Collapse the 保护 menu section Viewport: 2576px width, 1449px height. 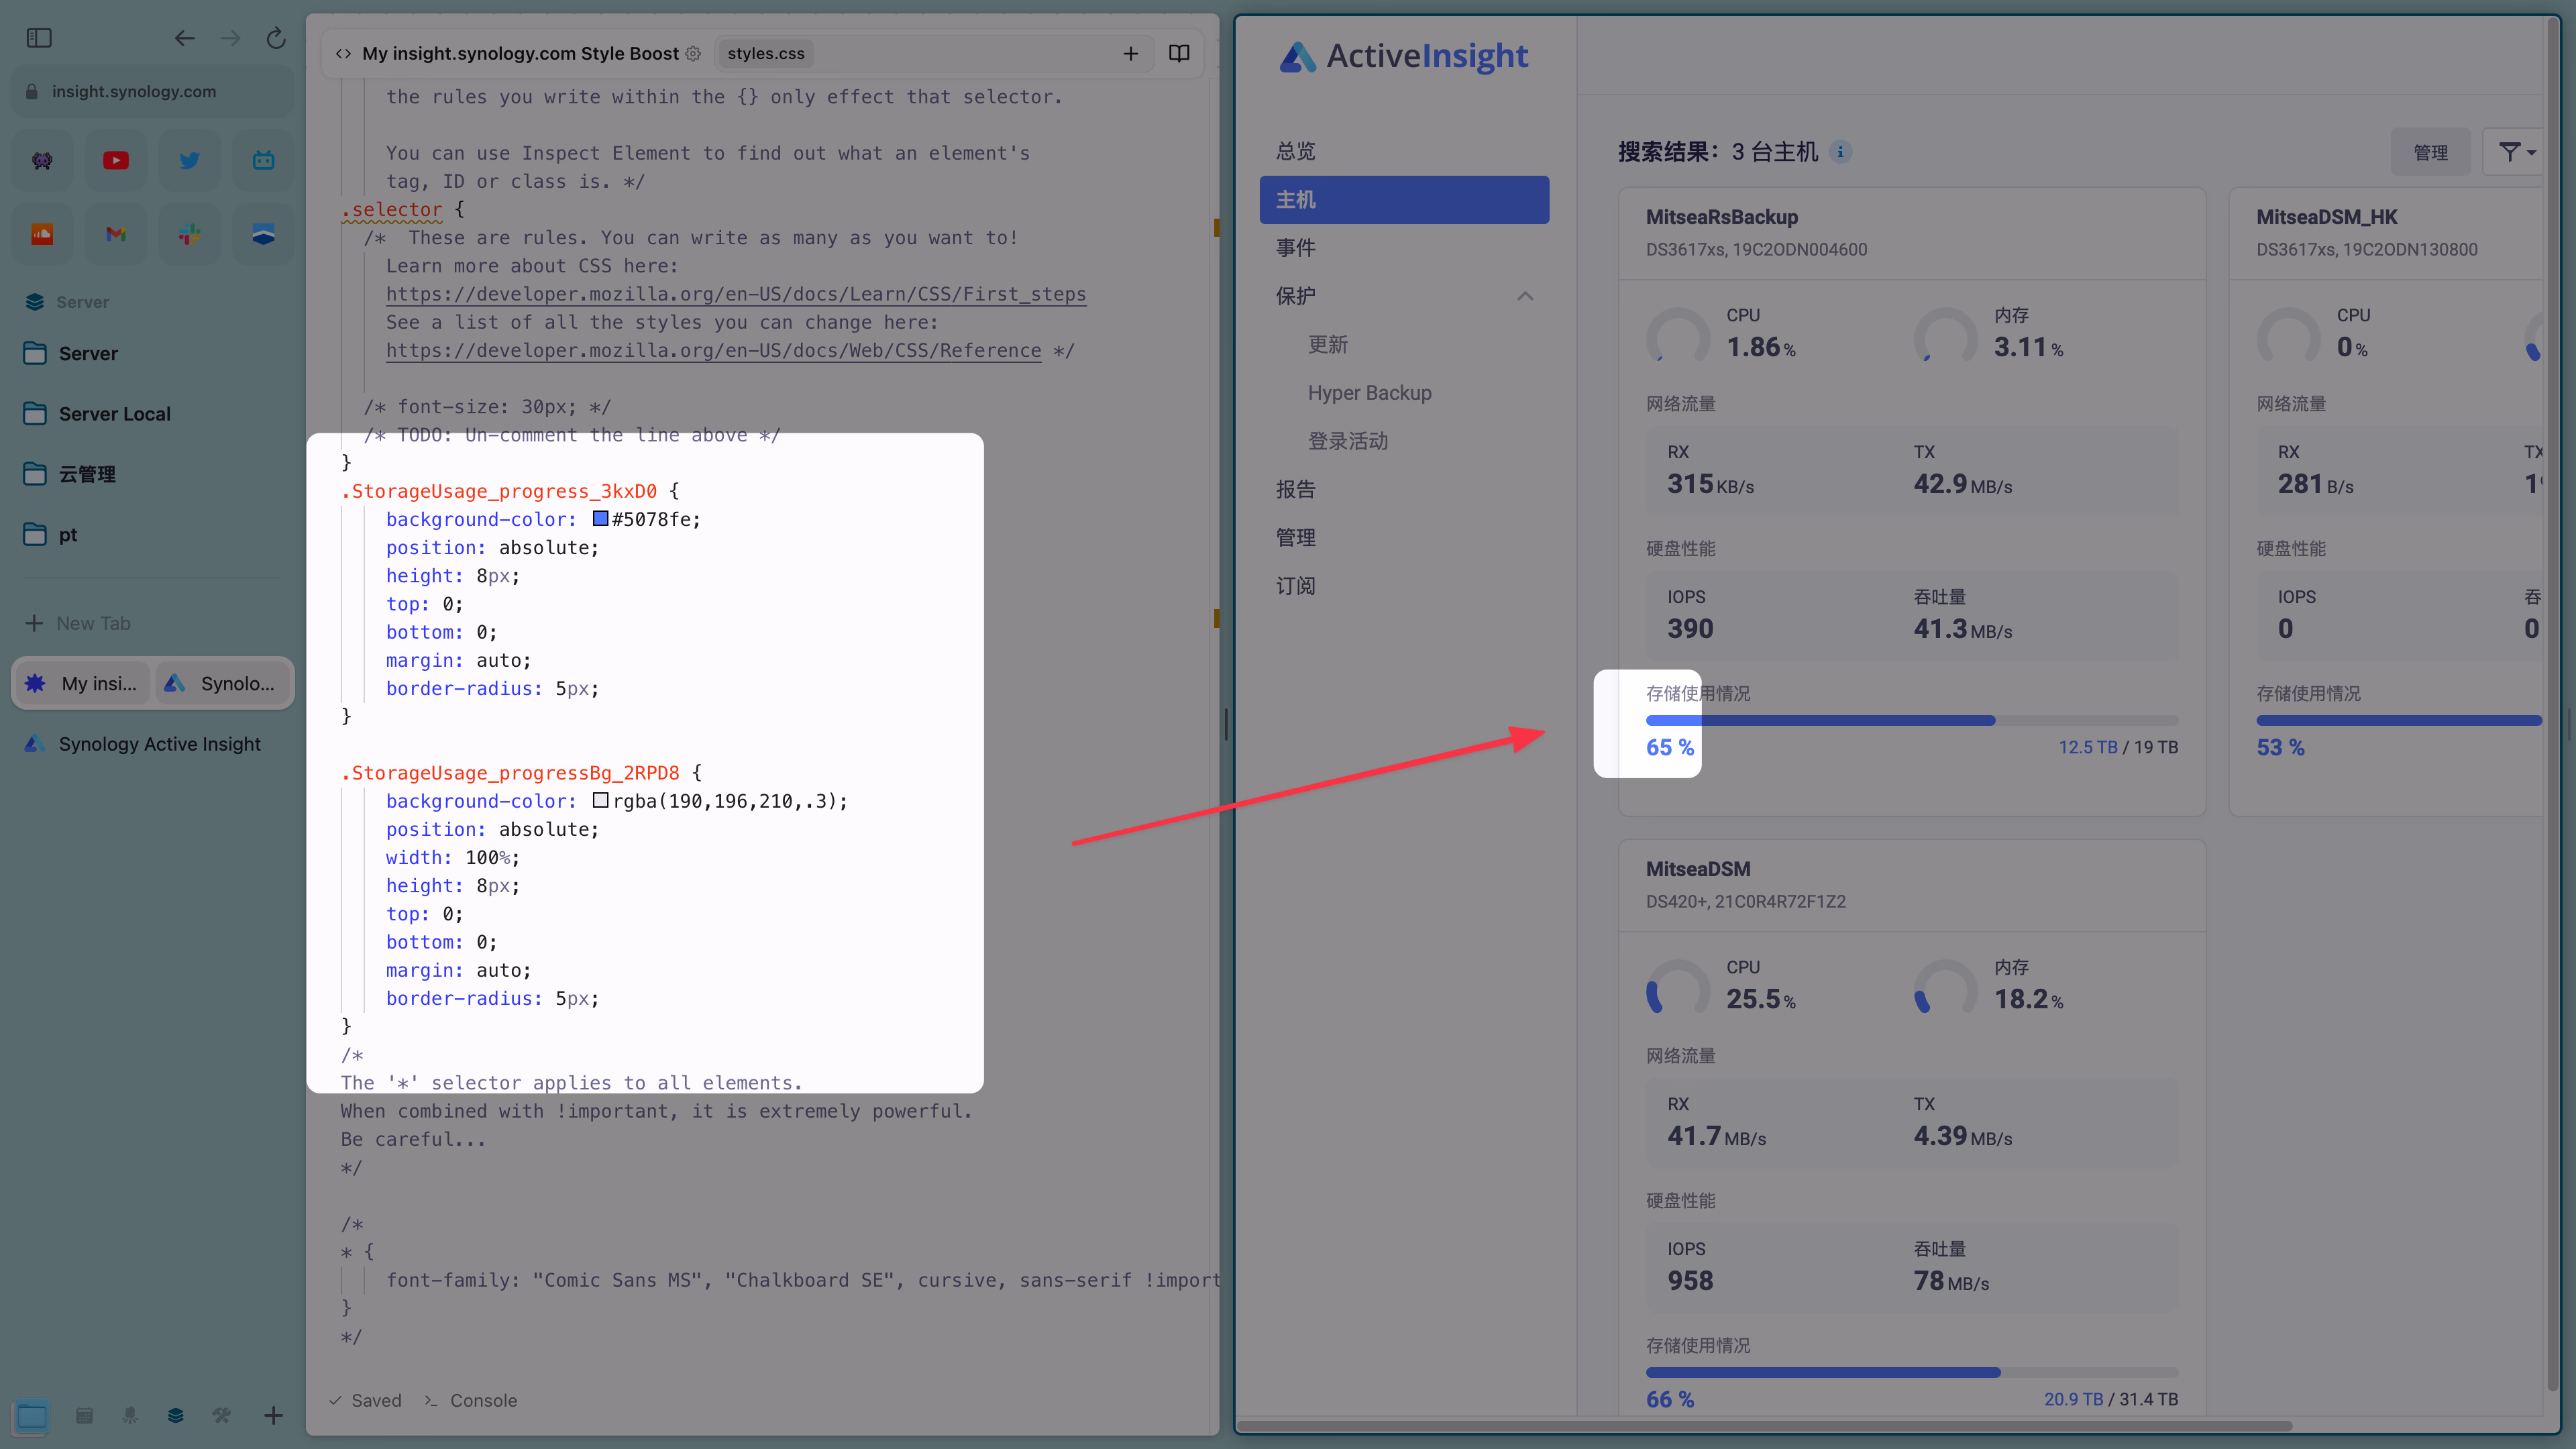click(1524, 296)
